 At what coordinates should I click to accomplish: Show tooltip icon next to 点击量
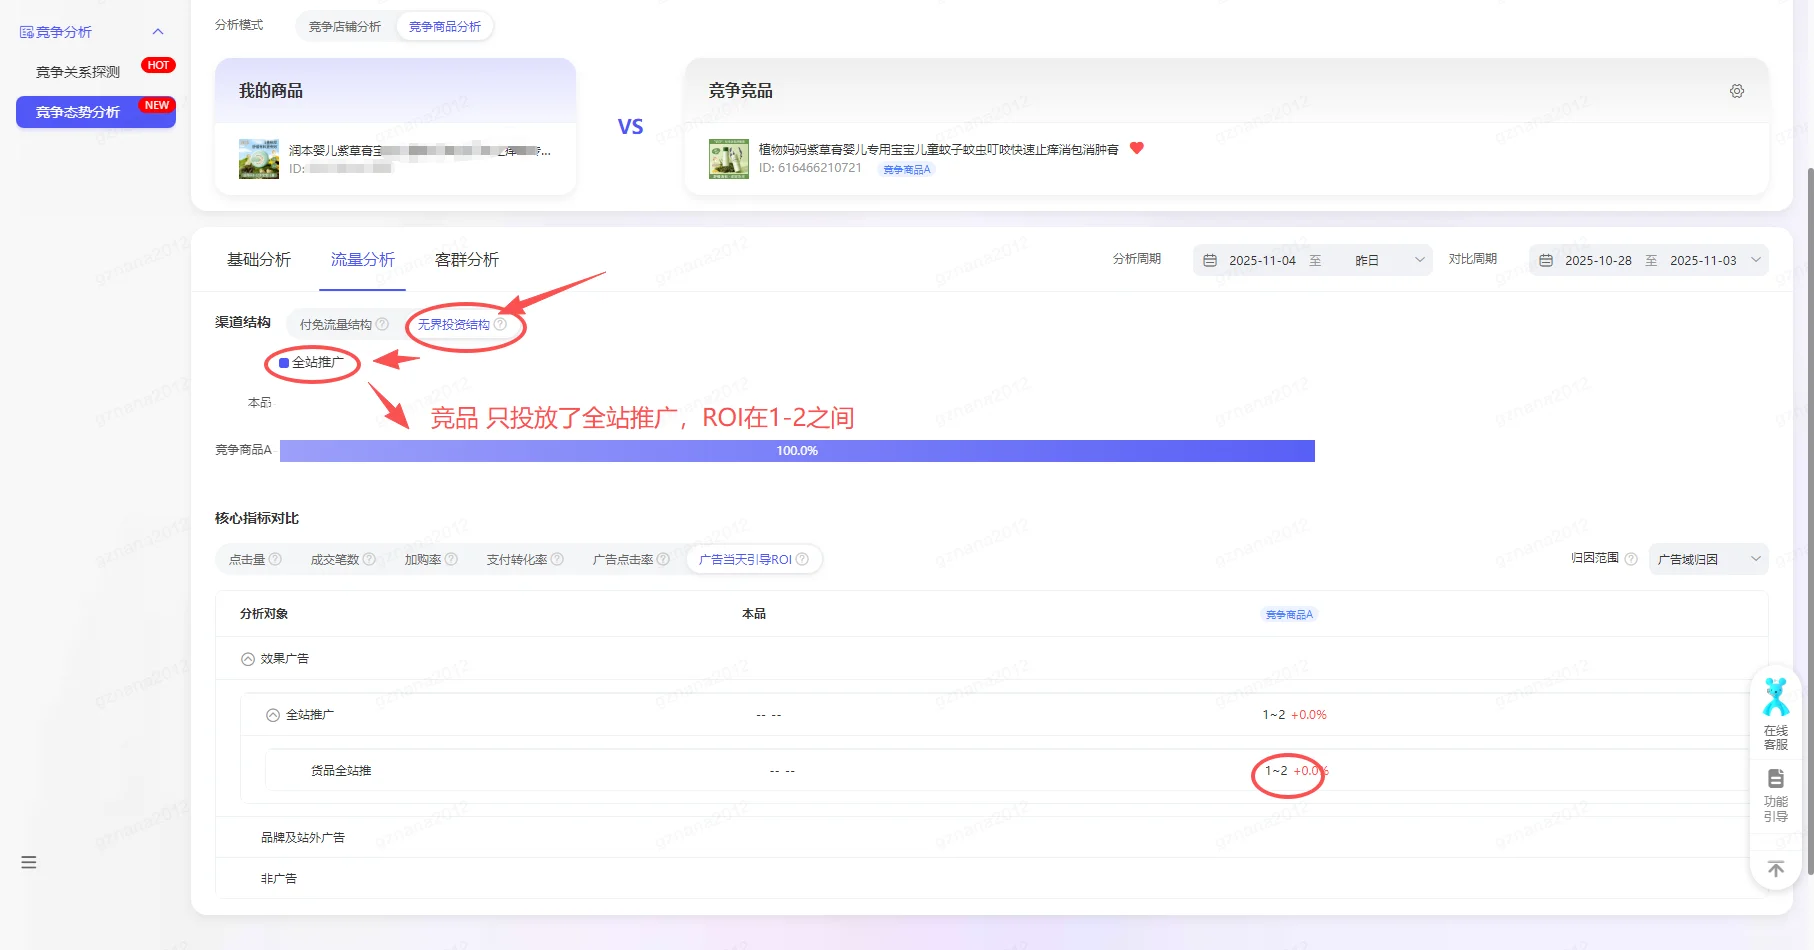coord(275,559)
